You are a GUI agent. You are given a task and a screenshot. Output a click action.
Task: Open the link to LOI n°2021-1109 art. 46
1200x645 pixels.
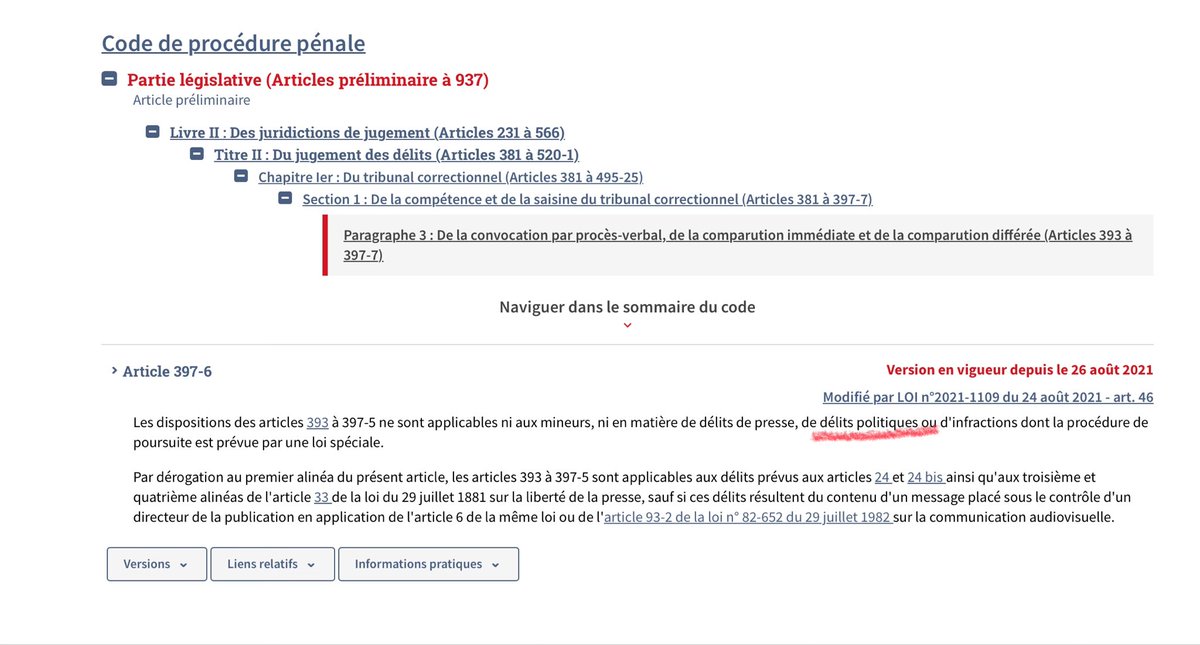pyautogui.click(x=989, y=396)
